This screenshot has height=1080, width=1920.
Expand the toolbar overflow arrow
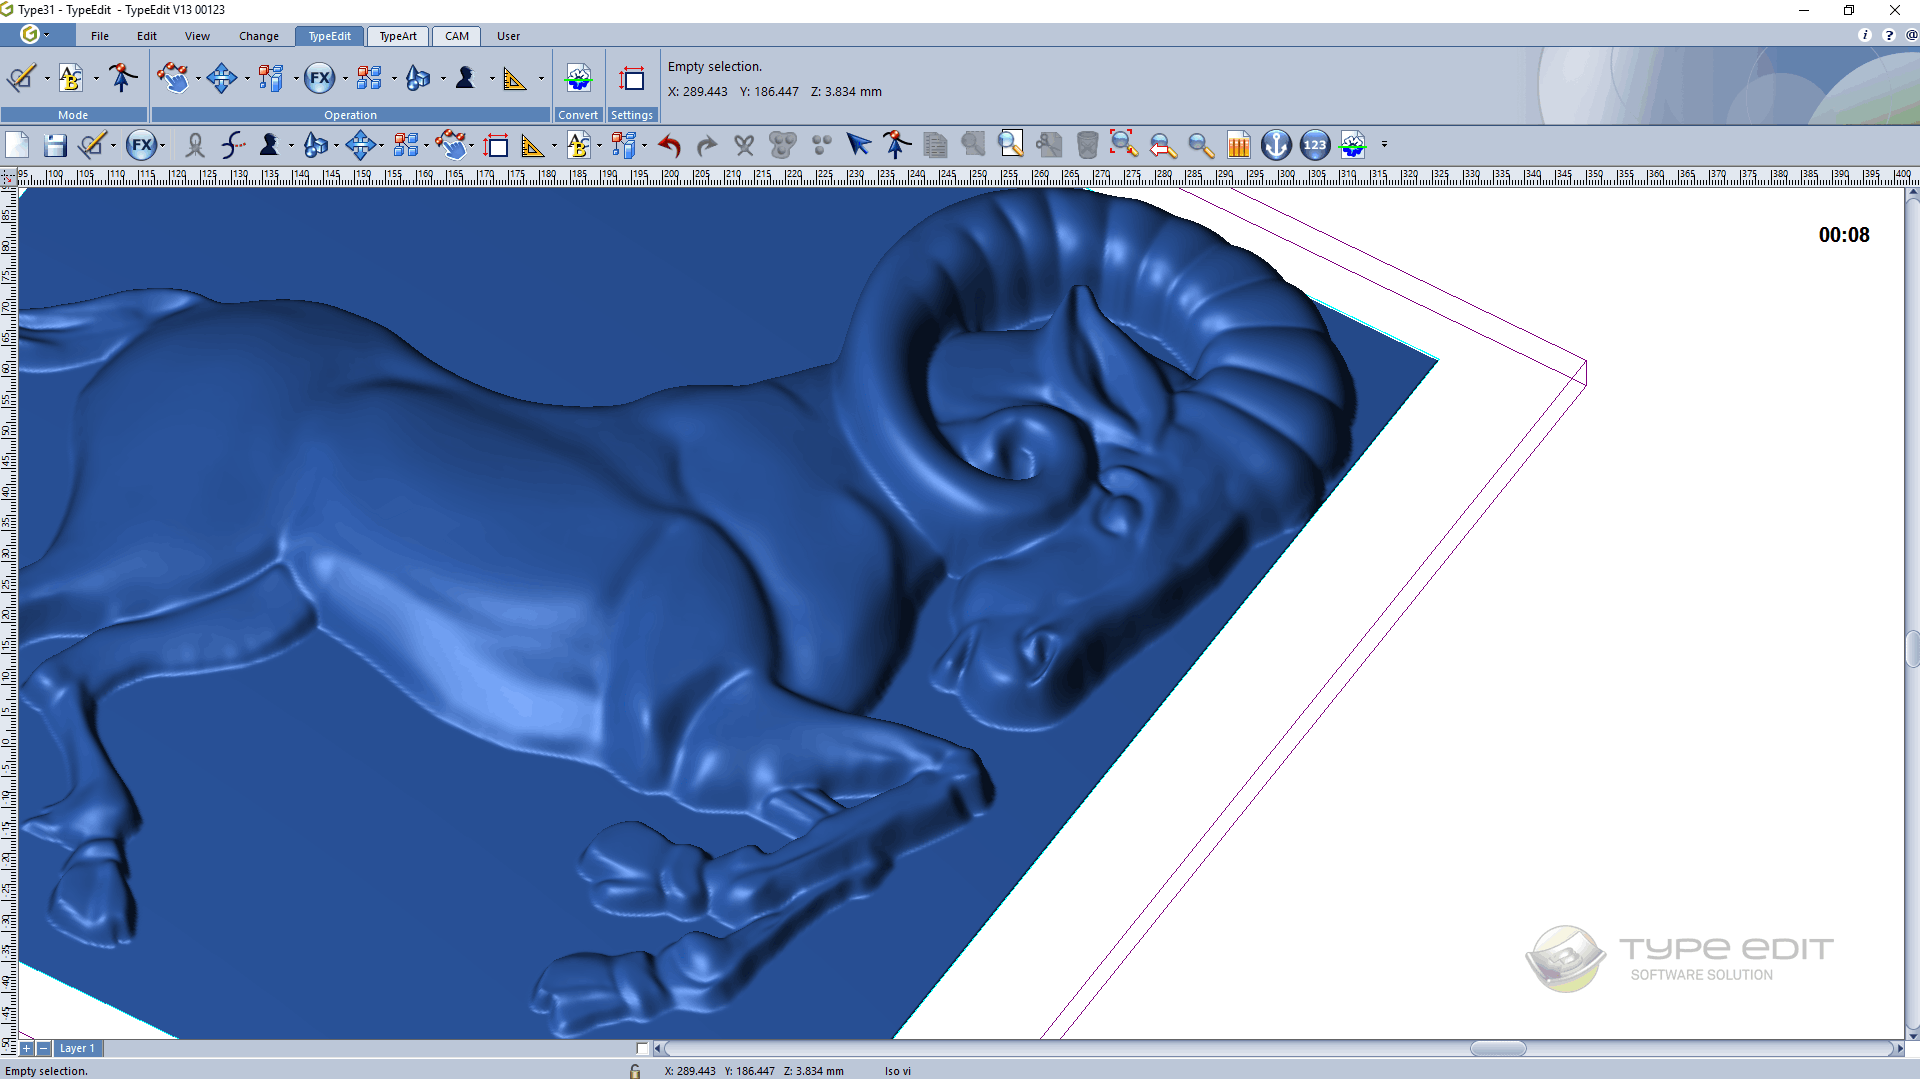(1384, 145)
